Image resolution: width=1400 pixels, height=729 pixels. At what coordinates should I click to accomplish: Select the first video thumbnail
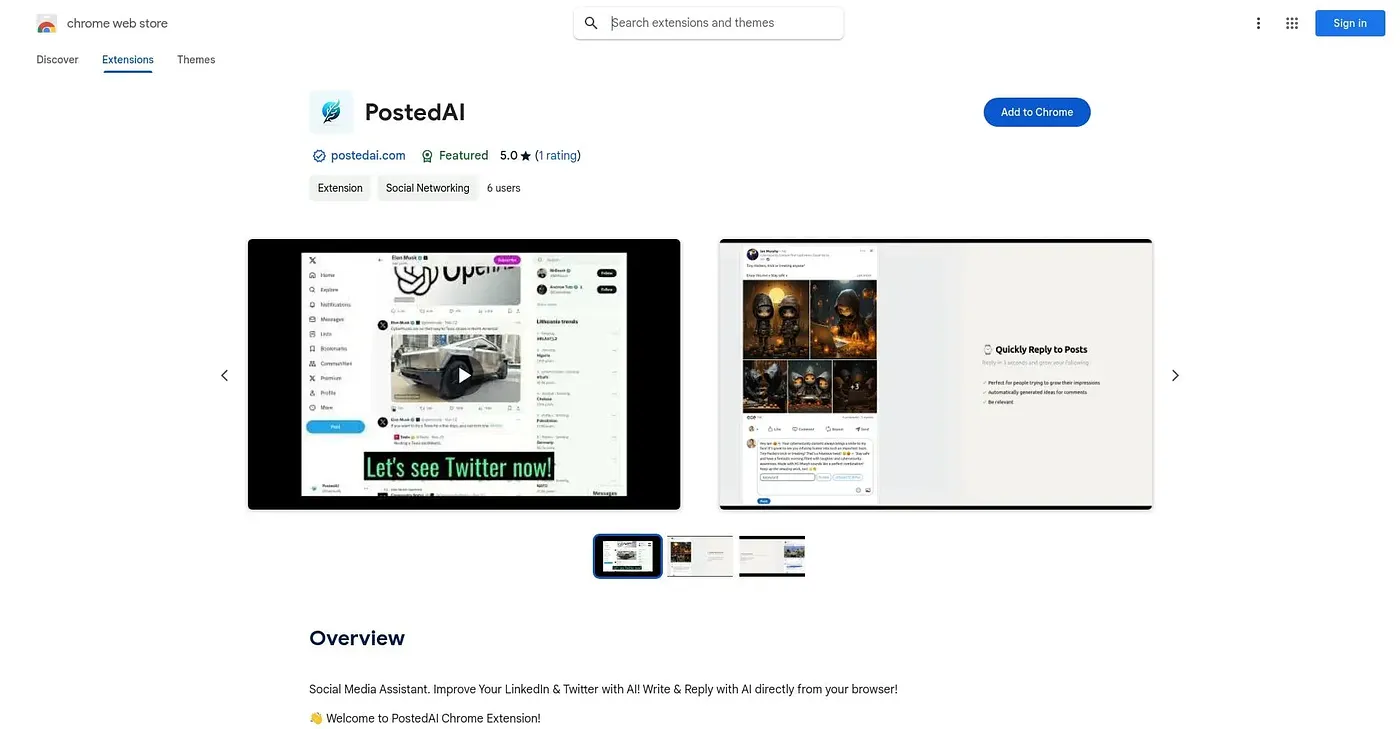click(628, 556)
